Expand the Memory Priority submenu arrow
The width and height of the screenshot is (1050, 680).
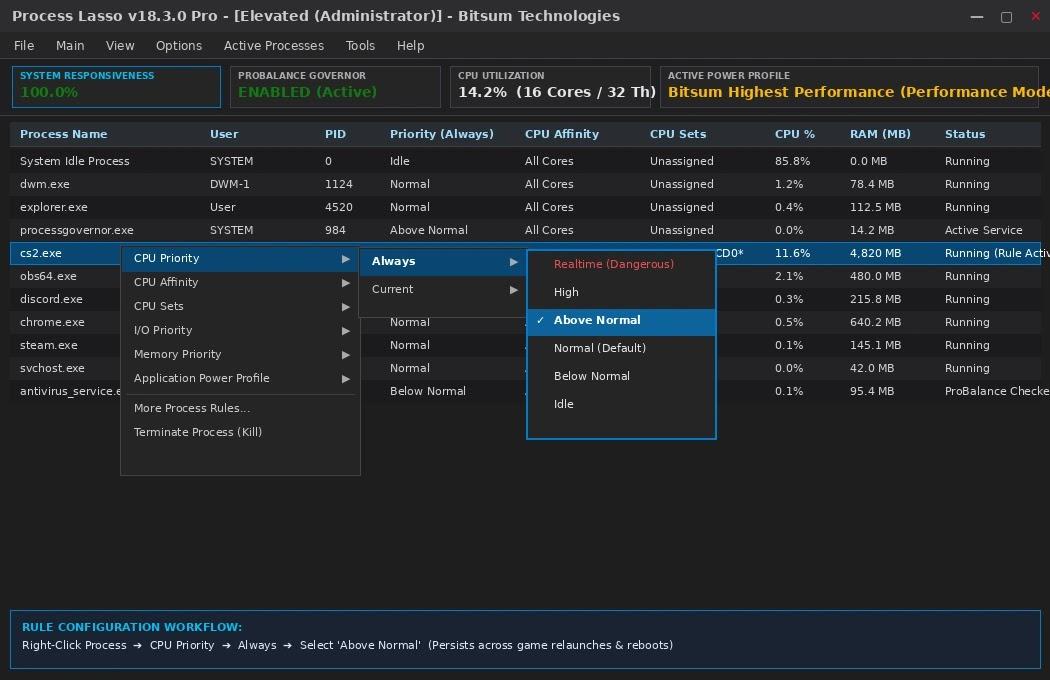click(346, 355)
